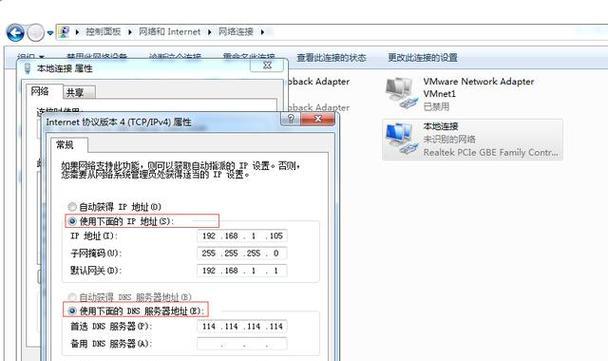The height and width of the screenshot is (361, 608).
Task: Select 自动获得 DNS 服务器地址 radio button
Action: click(72, 297)
